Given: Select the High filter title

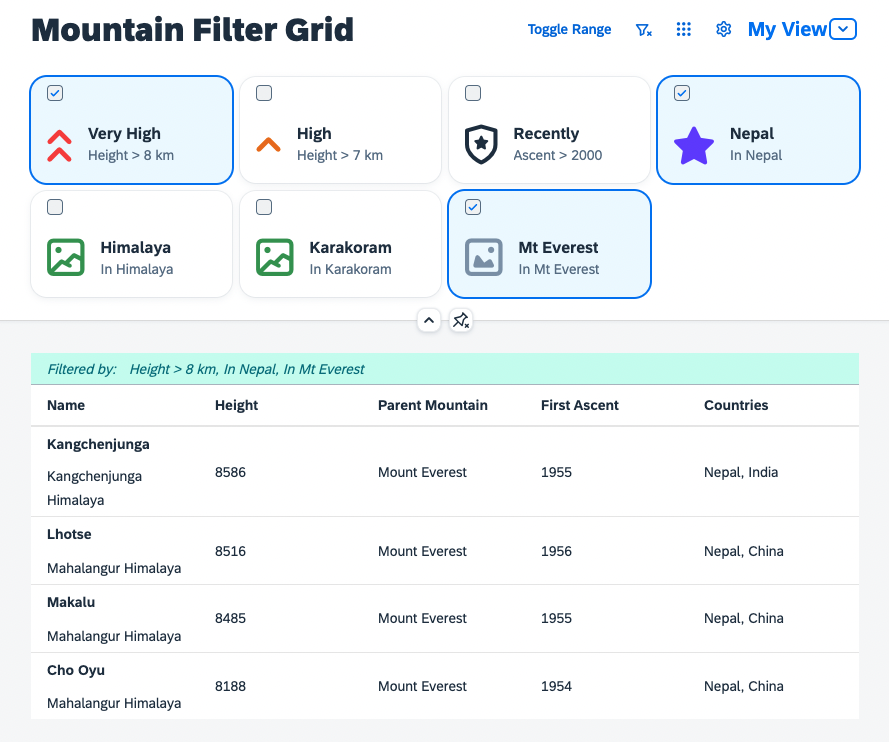Looking at the screenshot, I should click(314, 134).
